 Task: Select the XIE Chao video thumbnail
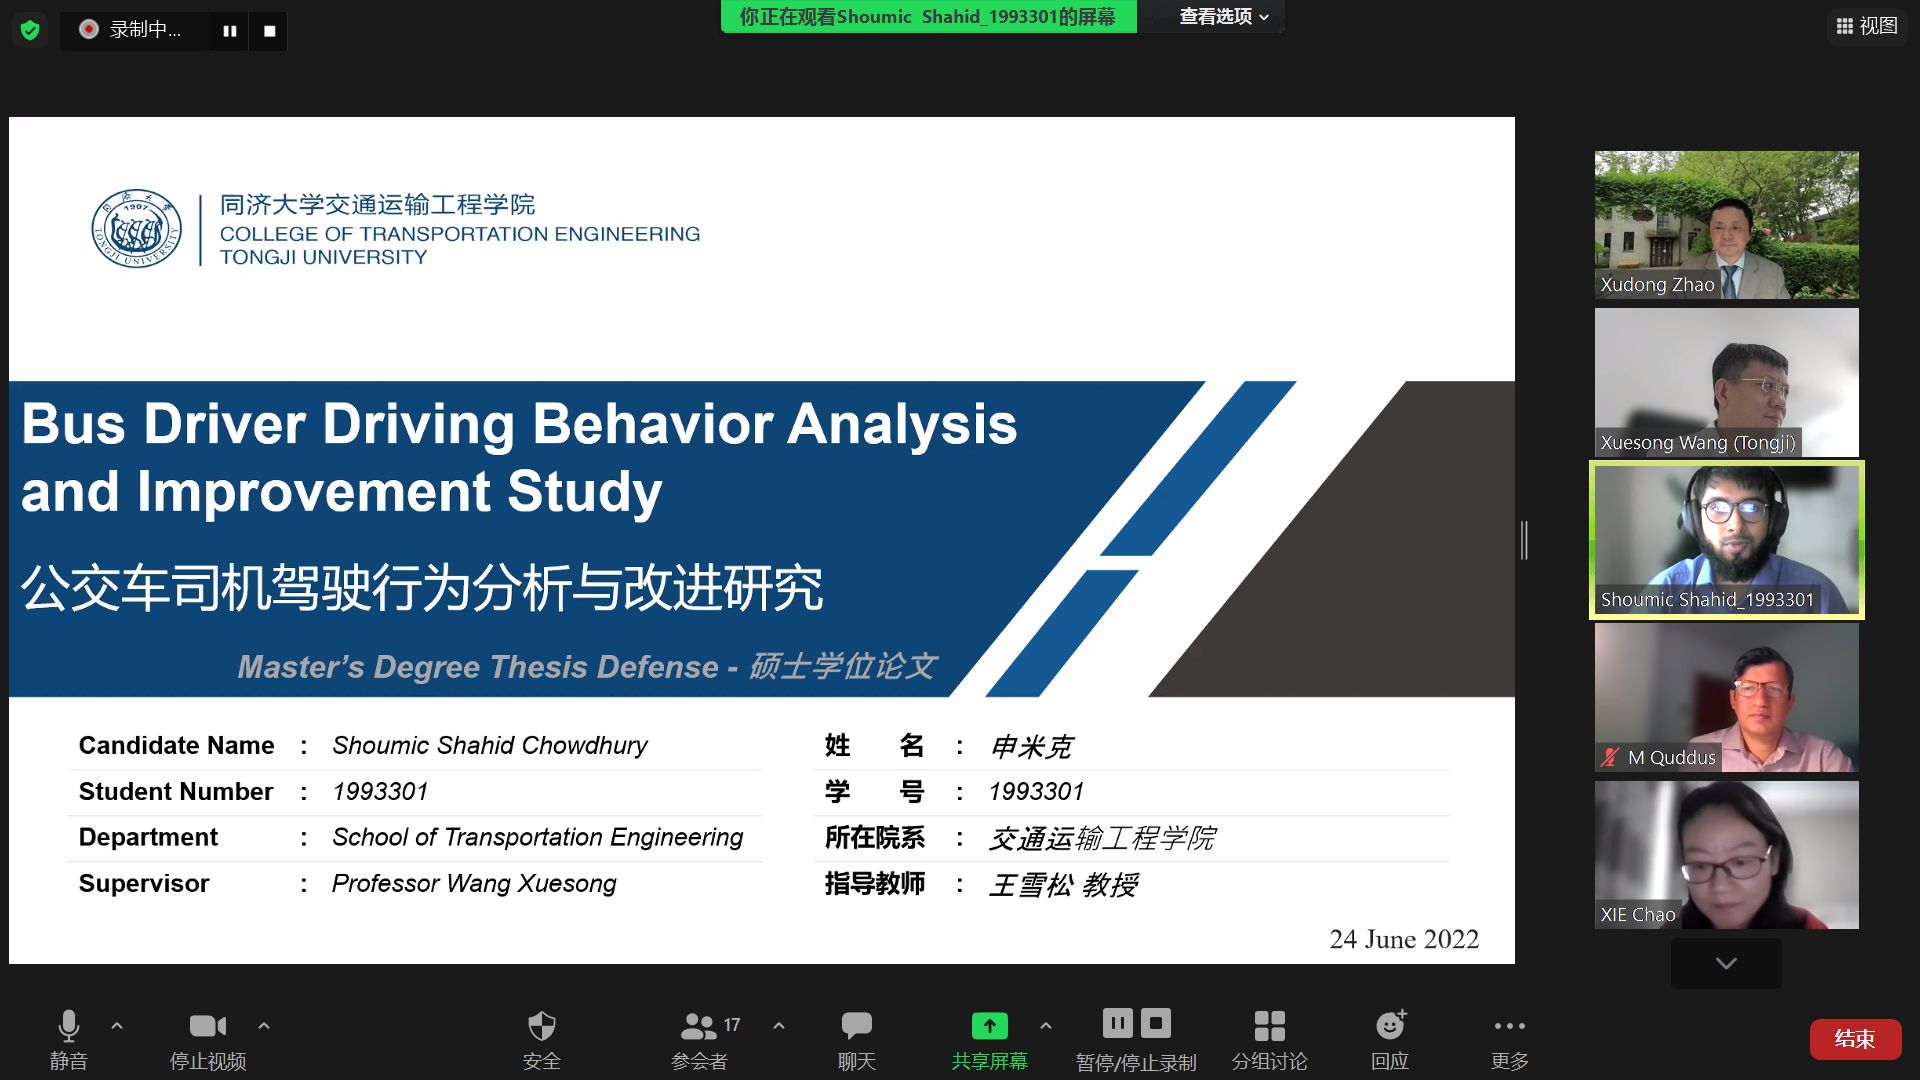(x=1726, y=855)
